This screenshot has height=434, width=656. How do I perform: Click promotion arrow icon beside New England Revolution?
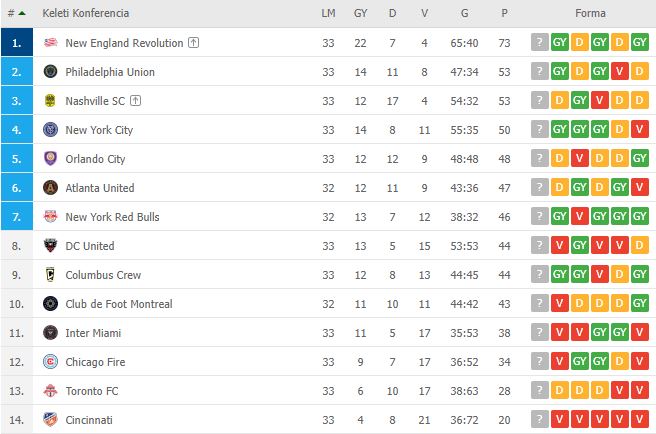[x=193, y=42]
